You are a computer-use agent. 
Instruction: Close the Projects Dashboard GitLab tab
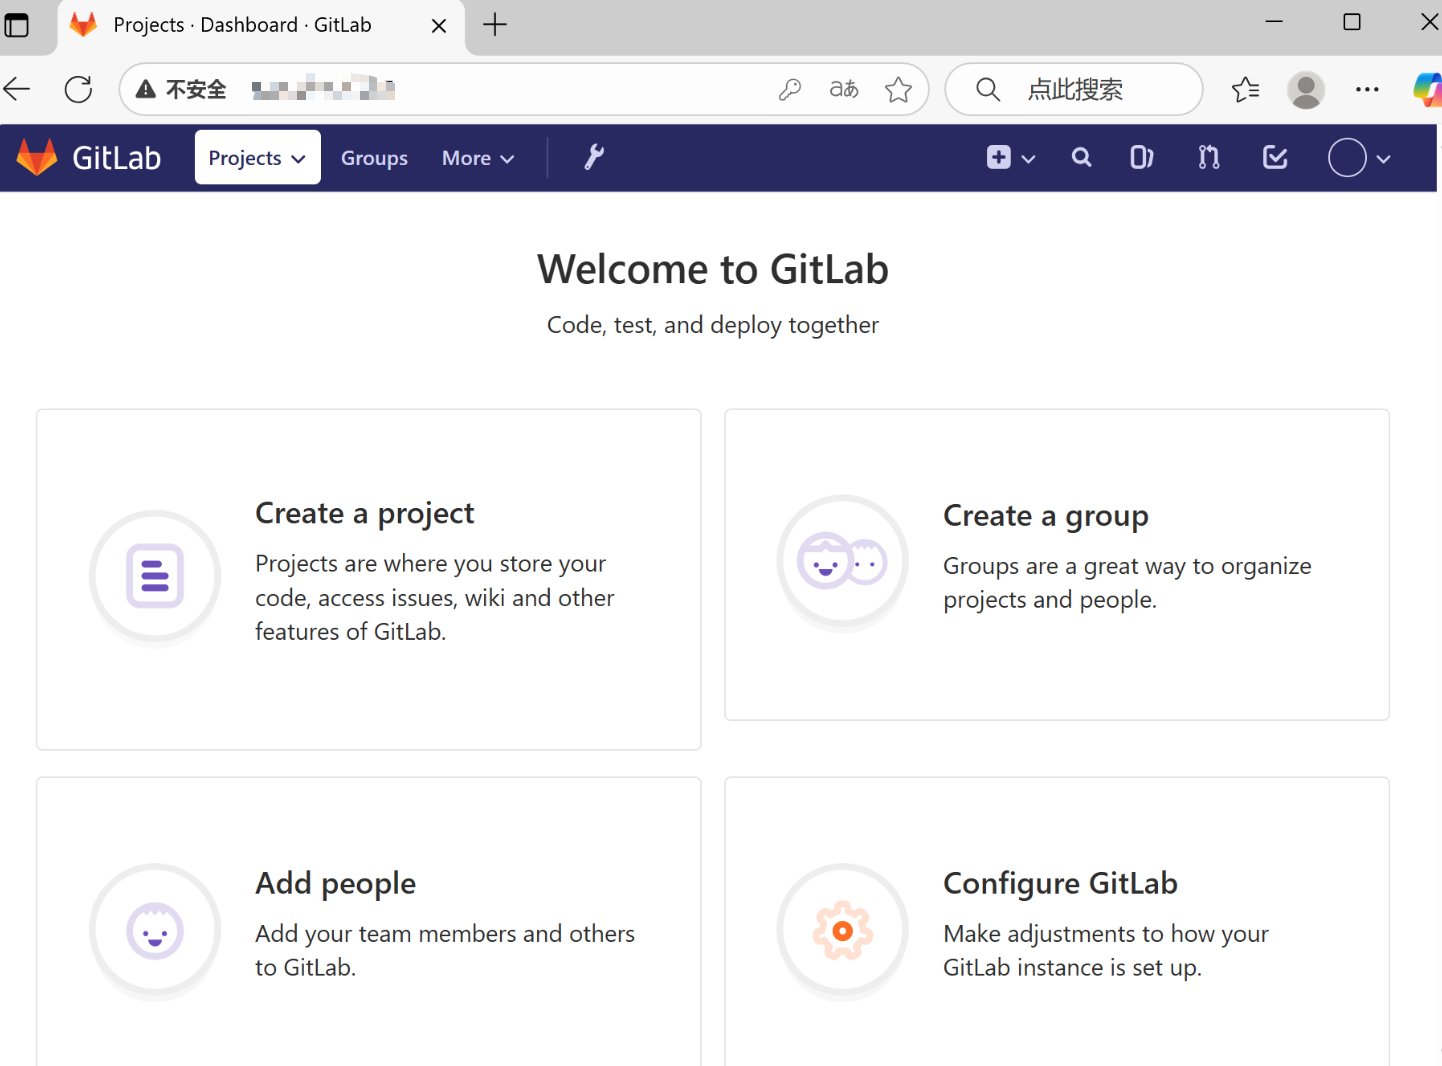click(439, 26)
